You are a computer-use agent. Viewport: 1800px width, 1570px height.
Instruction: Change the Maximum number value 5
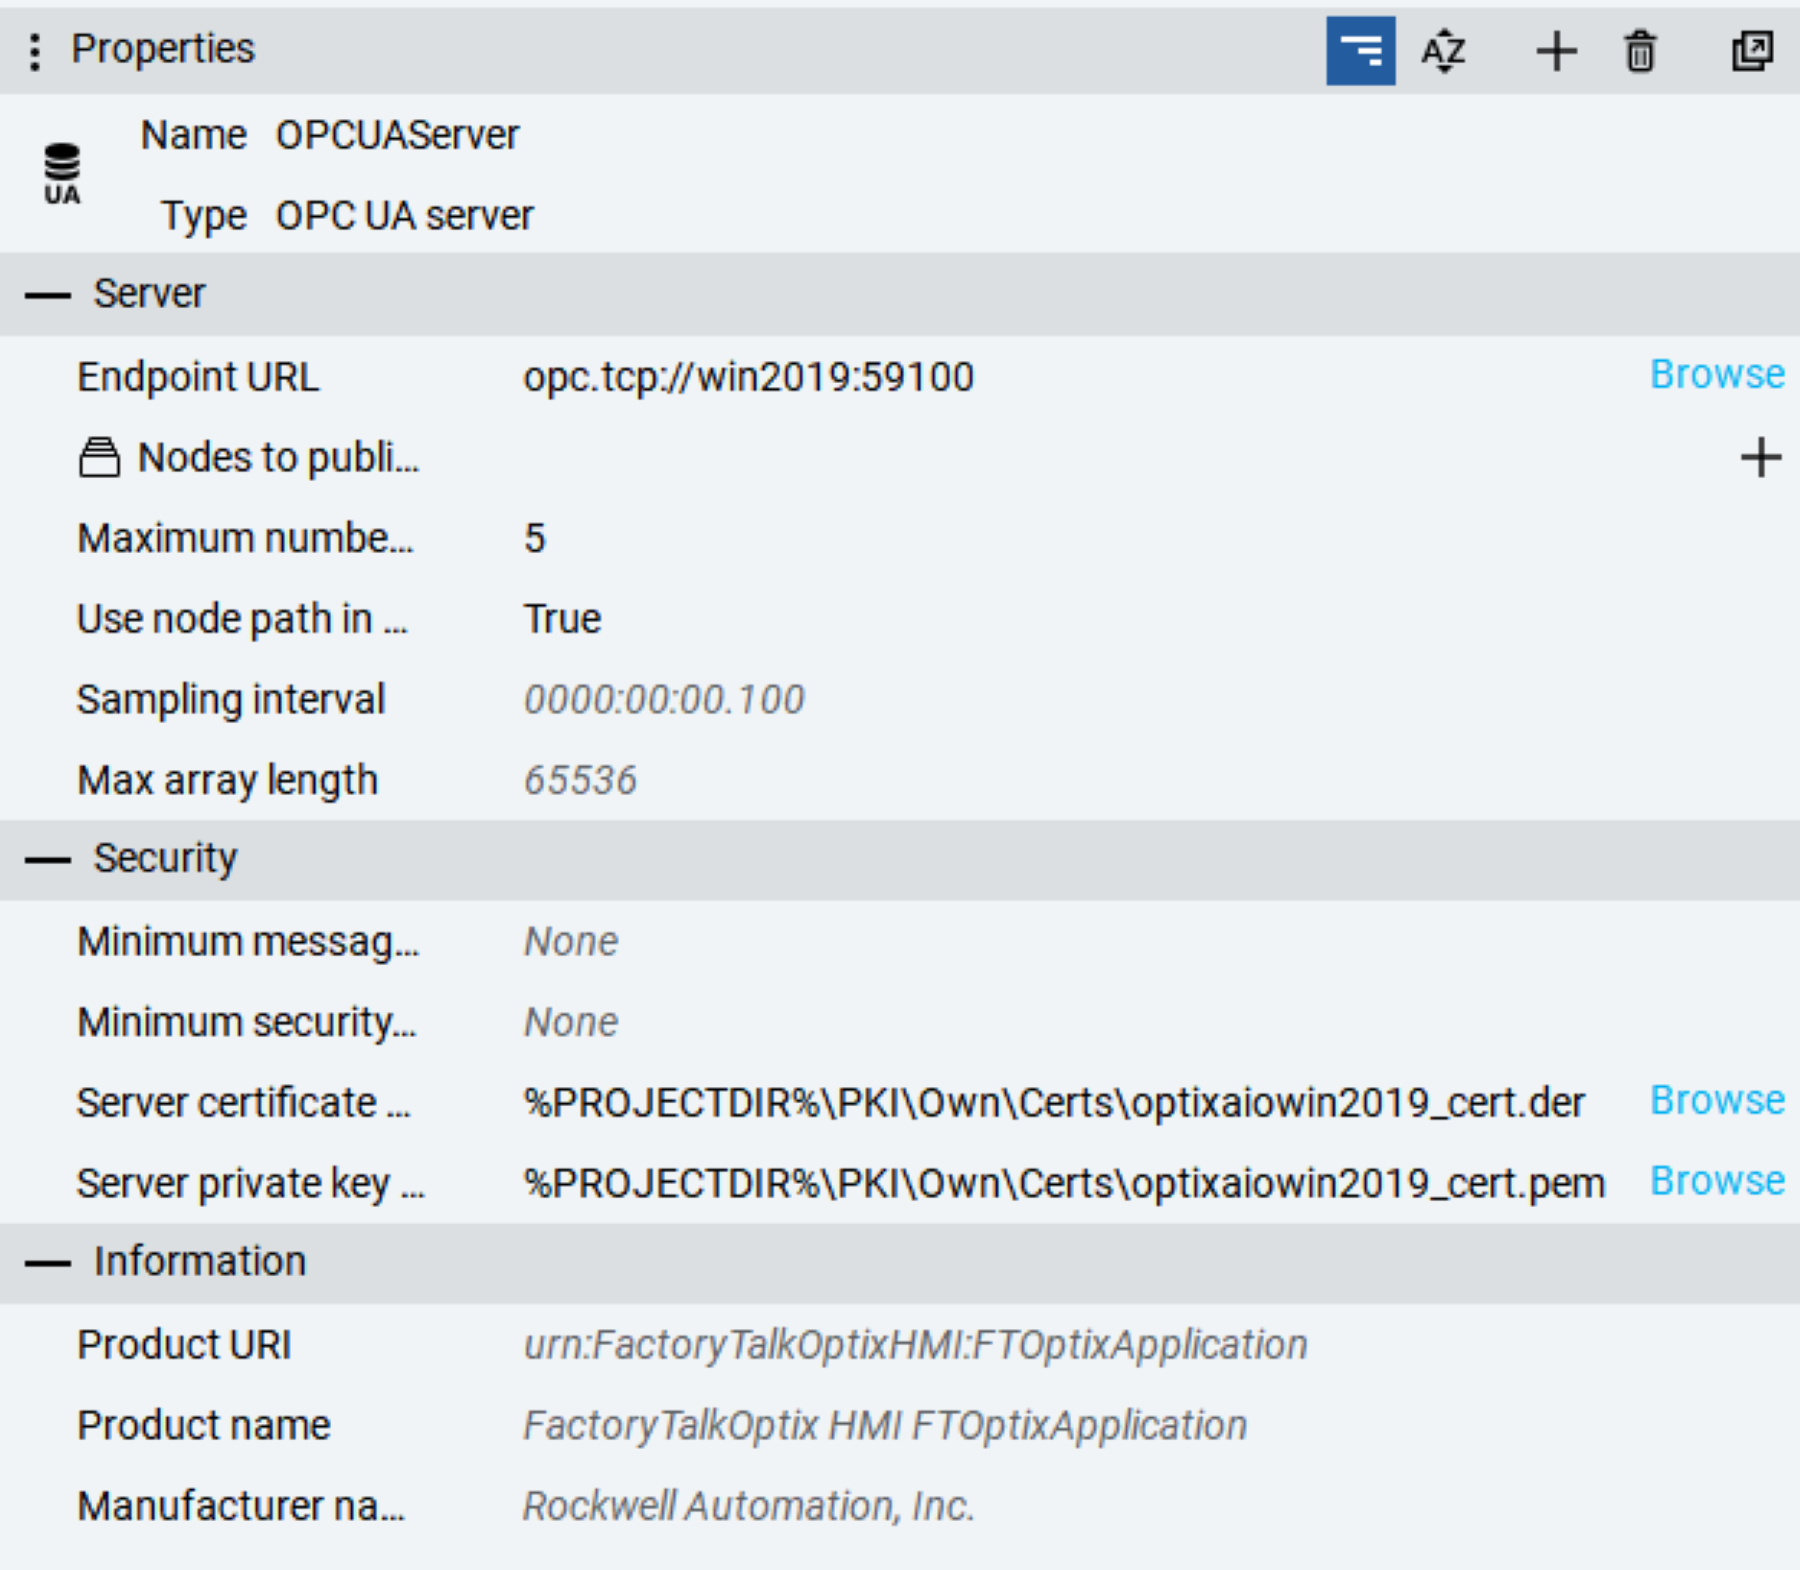(535, 538)
